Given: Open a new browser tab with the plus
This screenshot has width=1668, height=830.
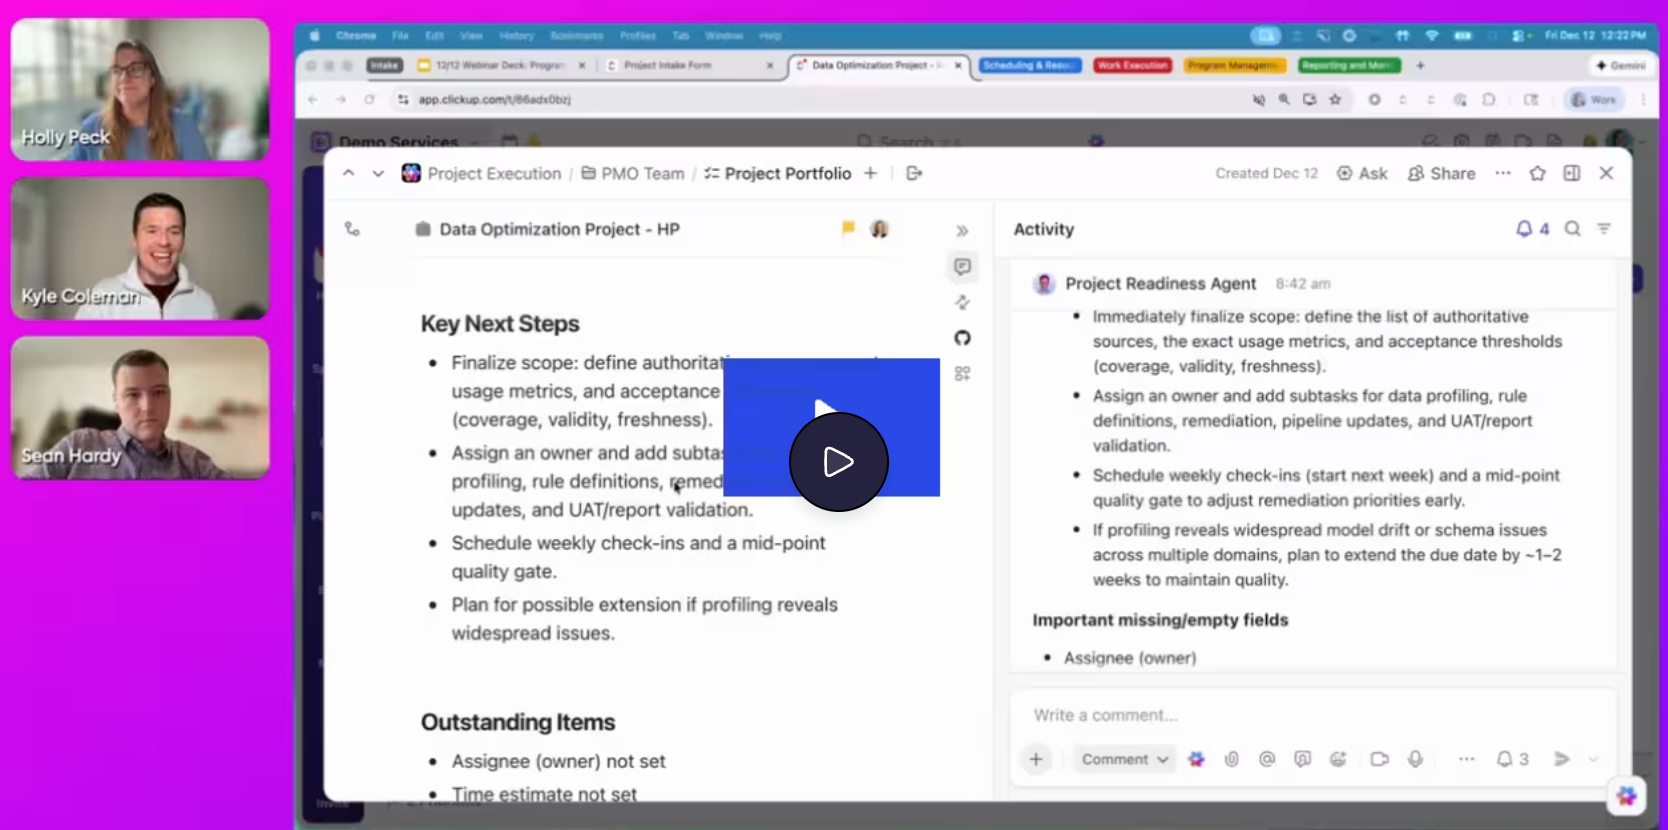Looking at the screenshot, I should tap(1420, 65).
